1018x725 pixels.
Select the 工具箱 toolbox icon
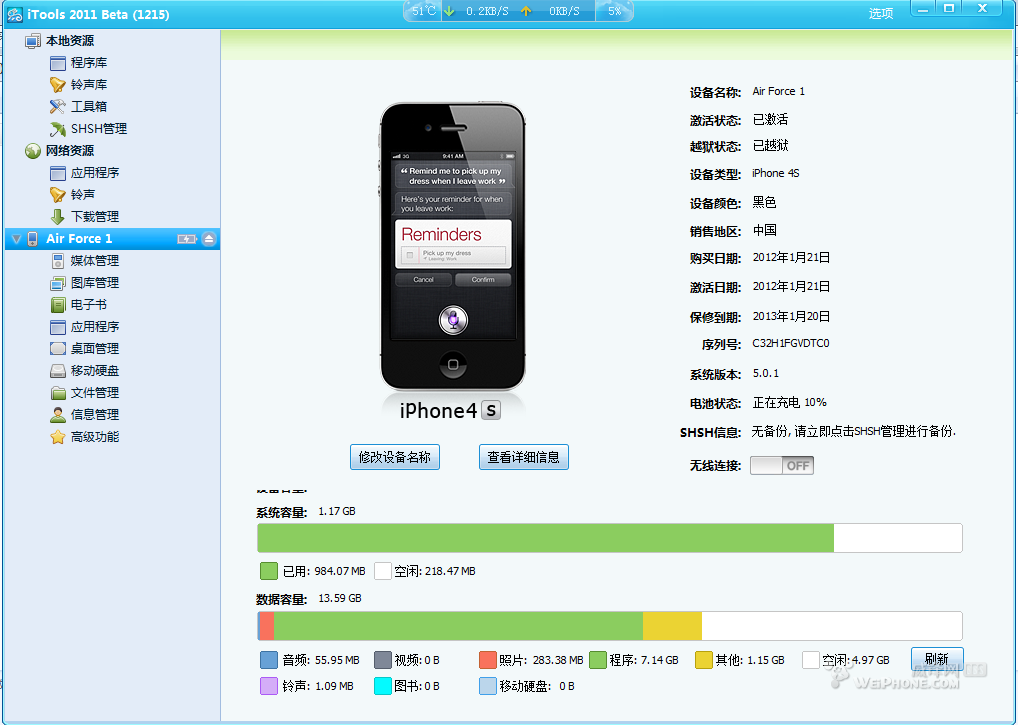[58, 107]
